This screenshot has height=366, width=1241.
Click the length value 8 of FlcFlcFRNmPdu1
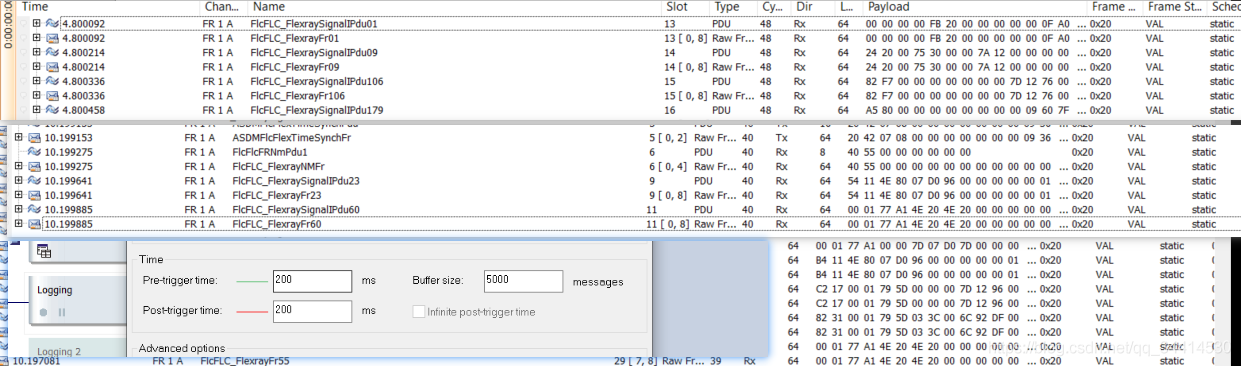pyautogui.click(x=823, y=152)
